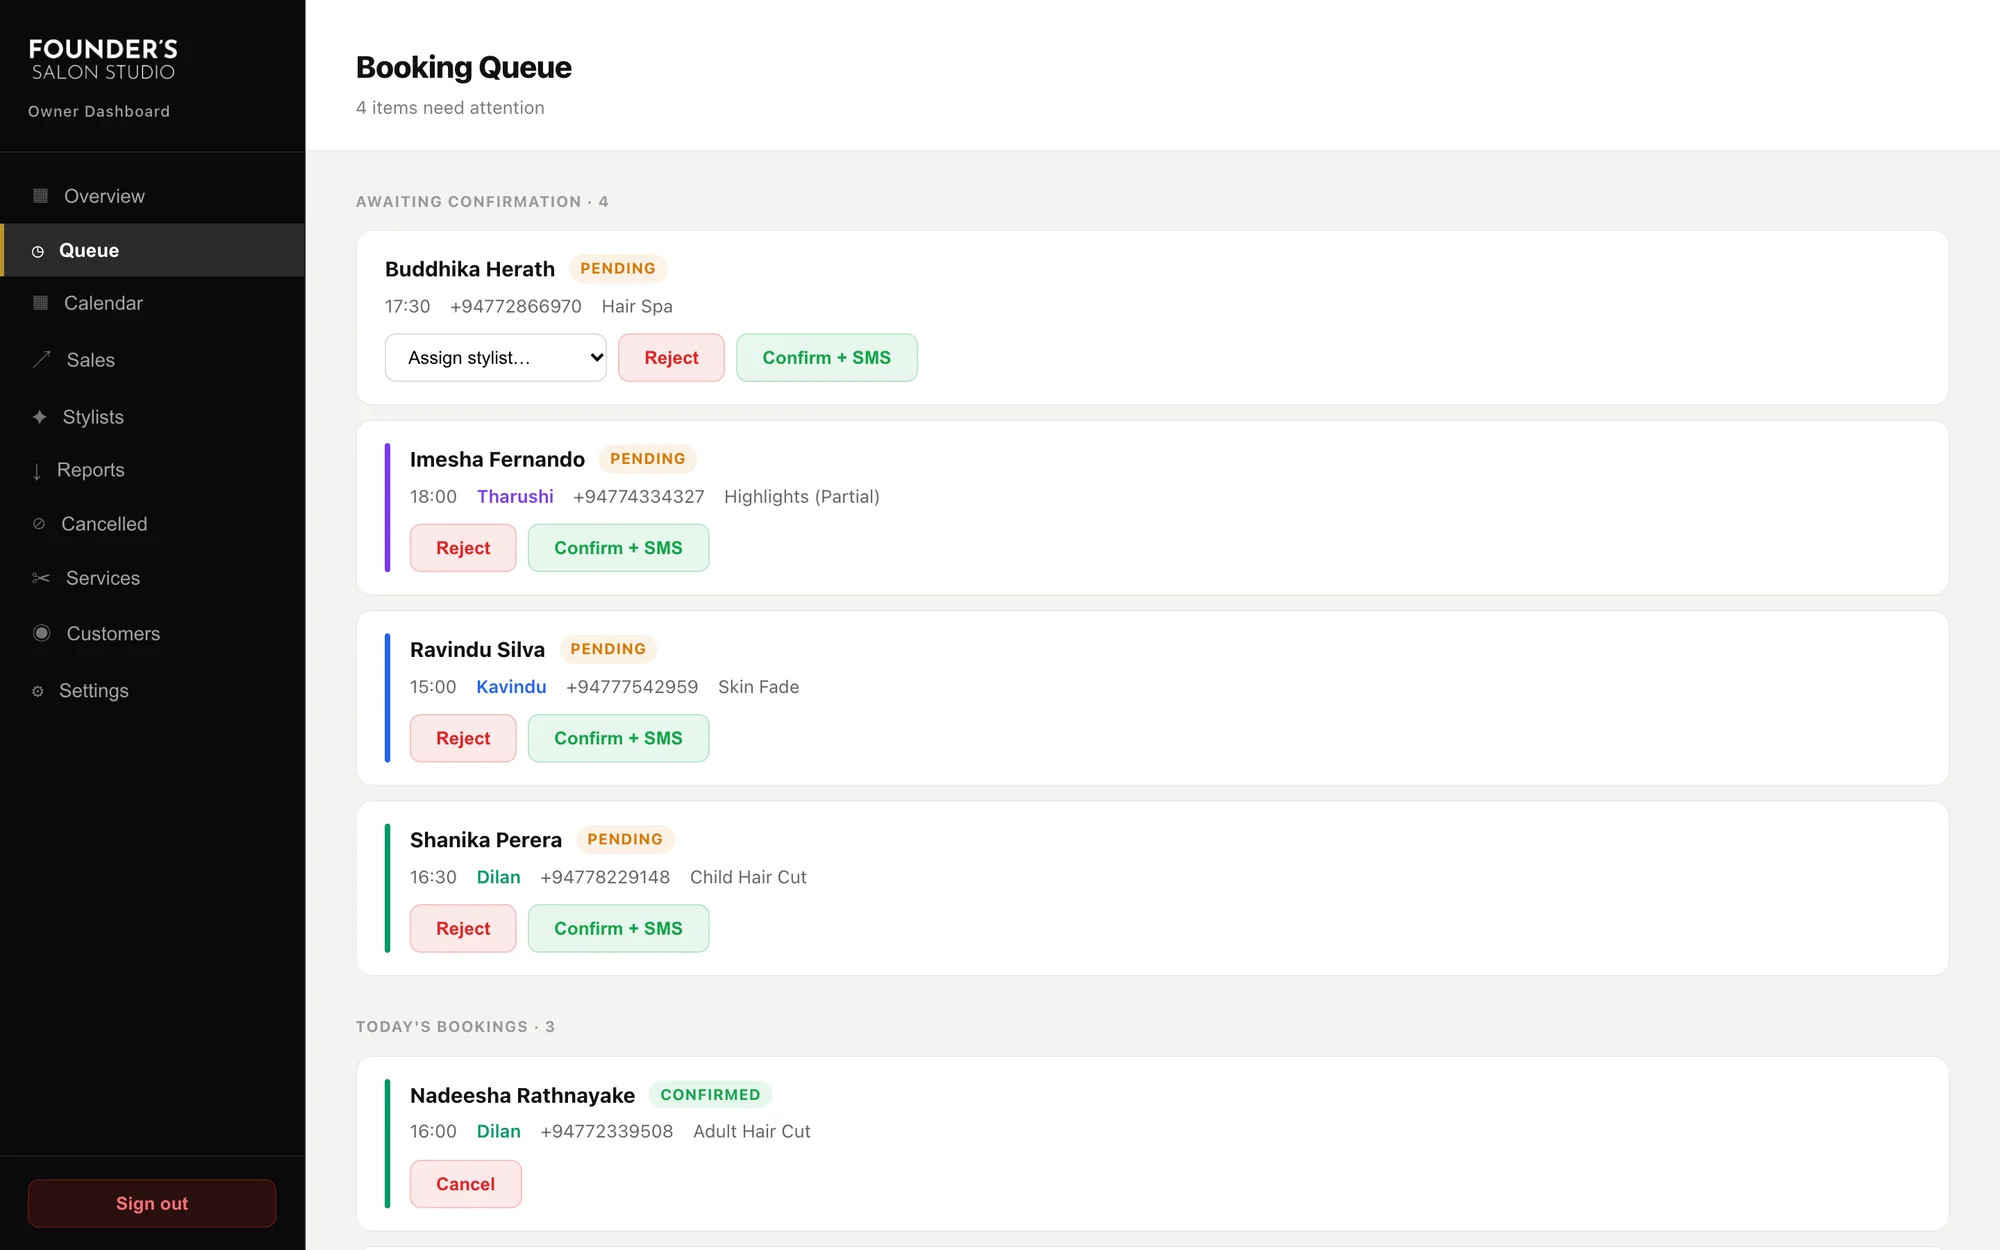Click the Services scissors icon
The image size is (2000, 1250).
41,578
